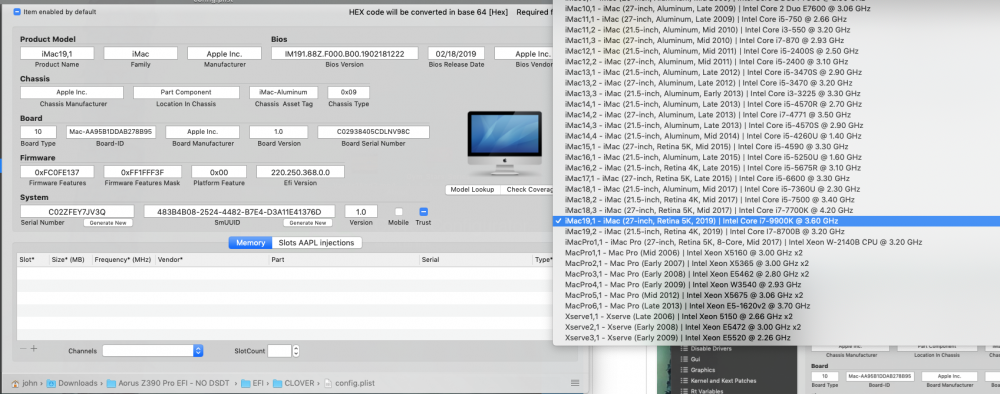The height and width of the screenshot is (394, 1000).
Task: Click the Board Serial Number field
Action: (x=373, y=132)
